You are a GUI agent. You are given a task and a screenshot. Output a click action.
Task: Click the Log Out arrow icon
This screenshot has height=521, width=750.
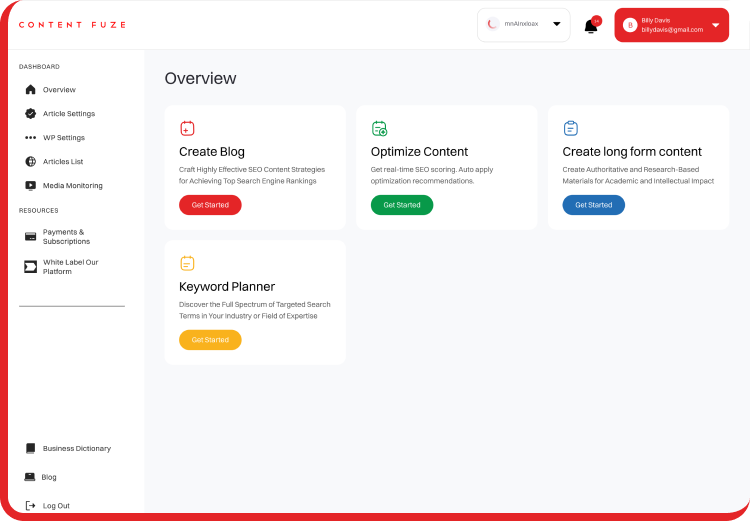coord(31,506)
